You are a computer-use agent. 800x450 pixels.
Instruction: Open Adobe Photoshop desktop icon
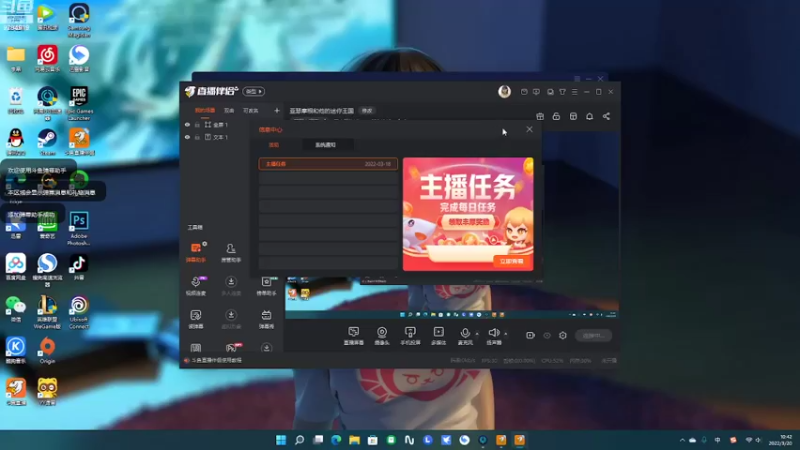click(x=79, y=228)
